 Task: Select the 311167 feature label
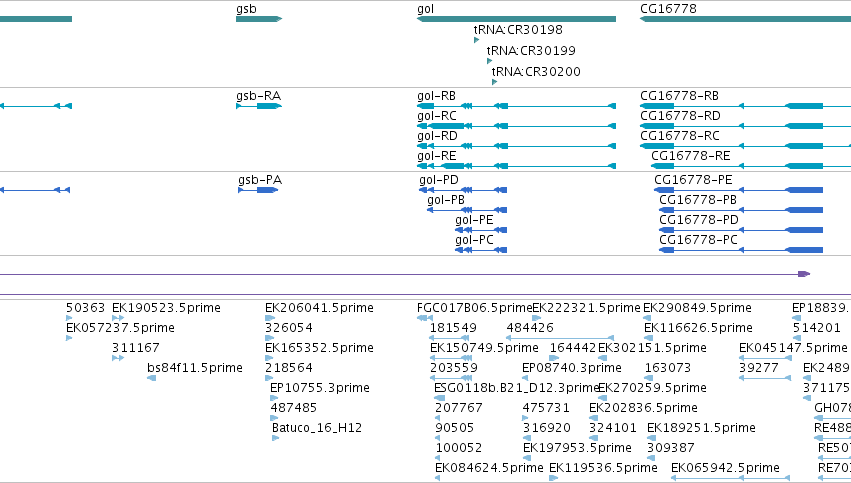[x=135, y=348]
